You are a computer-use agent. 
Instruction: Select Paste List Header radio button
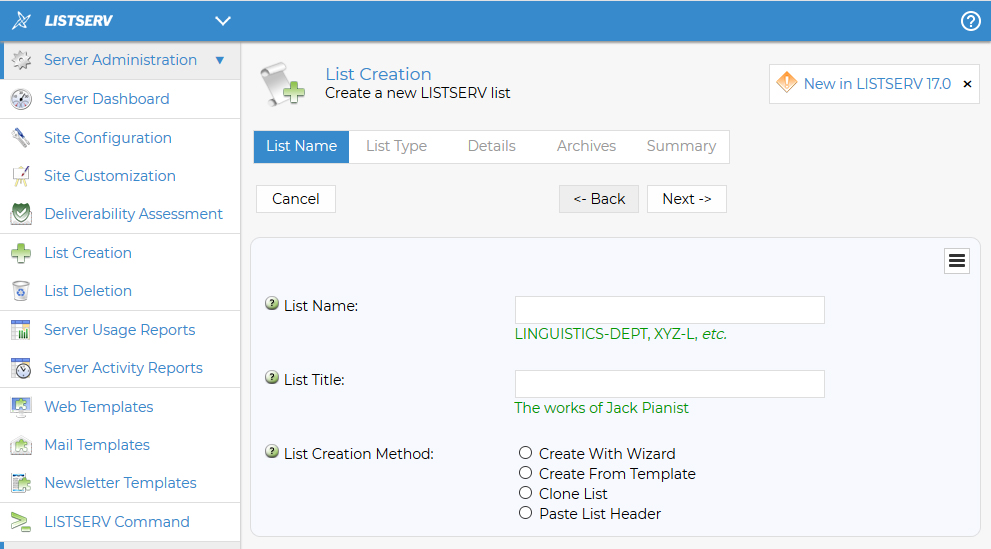point(525,513)
